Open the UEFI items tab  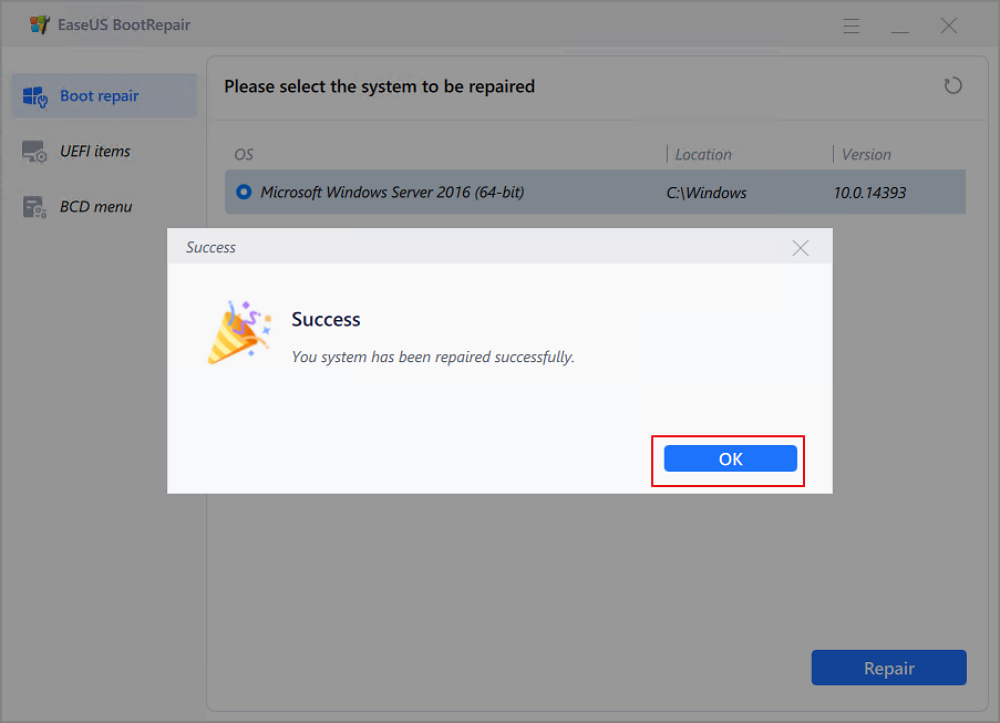tap(95, 151)
